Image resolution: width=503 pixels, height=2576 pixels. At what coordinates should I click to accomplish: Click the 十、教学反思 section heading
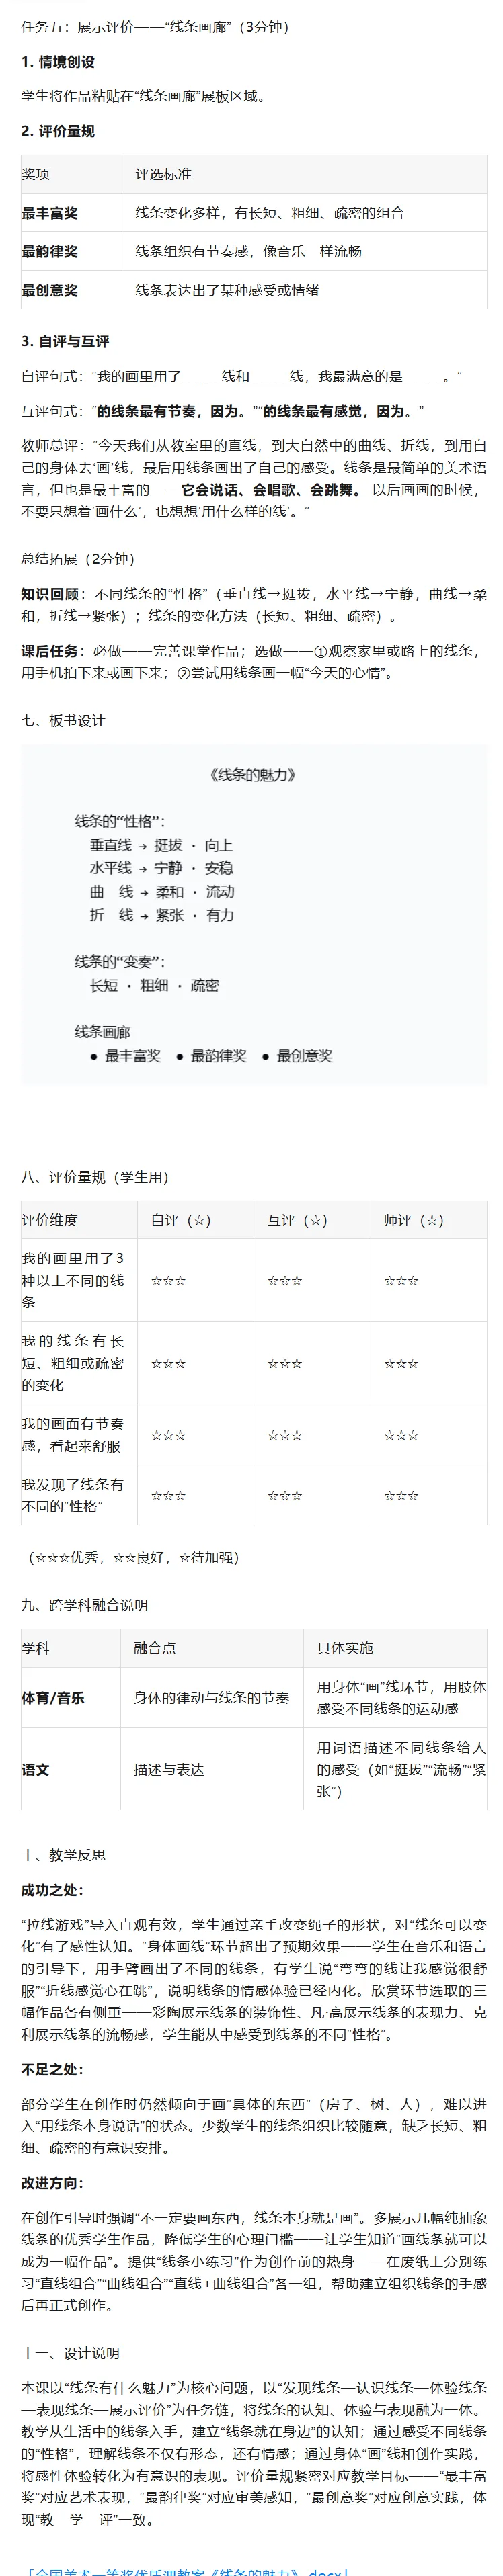coord(63,1855)
